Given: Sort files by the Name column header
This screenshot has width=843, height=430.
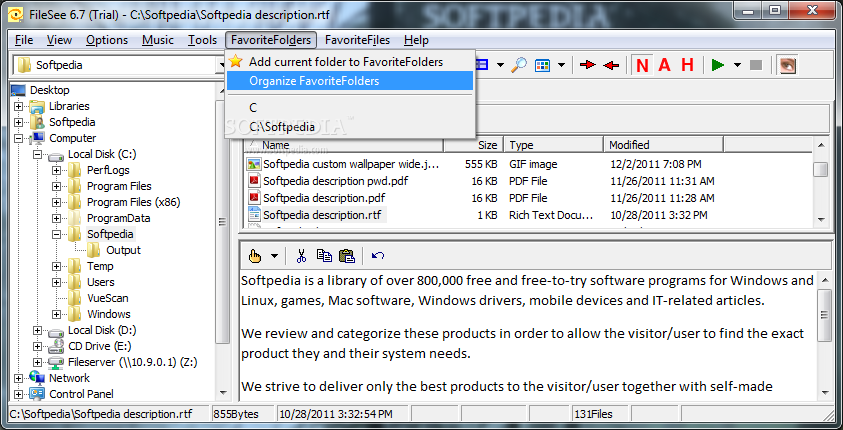Looking at the screenshot, I should click(x=344, y=145).
